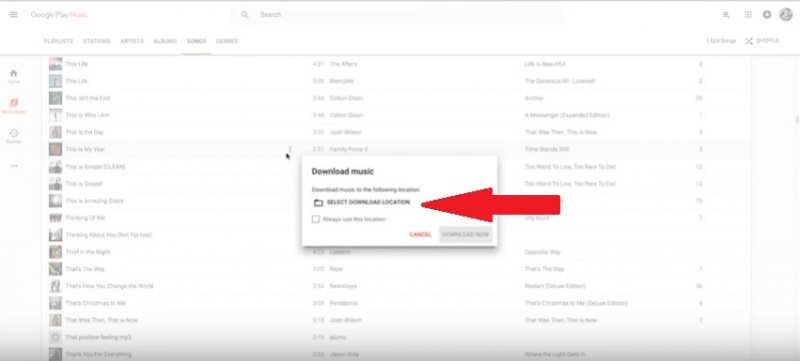The width and height of the screenshot is (800, 361).
Task: Click album art for This Life by MercyMe
Action: pyautogui.click(x=56, y=81)
